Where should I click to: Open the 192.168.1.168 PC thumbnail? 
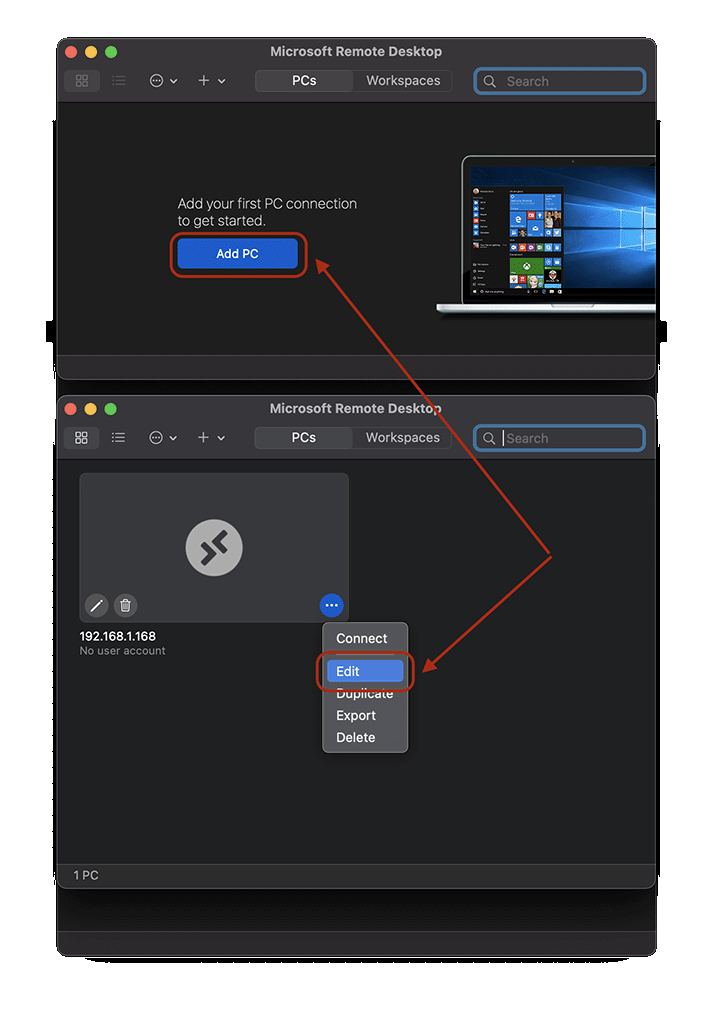coord(214,547)
